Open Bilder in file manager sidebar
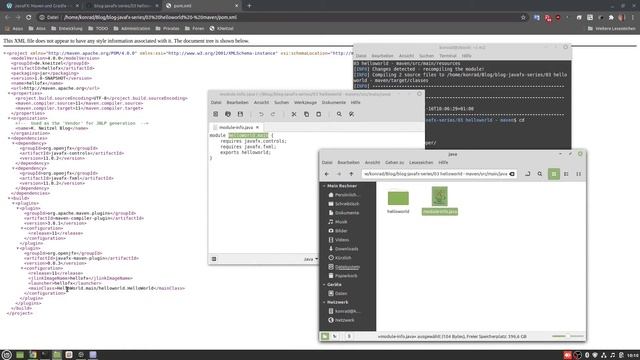This screenshot has width=640, height=360. [341, 231]
